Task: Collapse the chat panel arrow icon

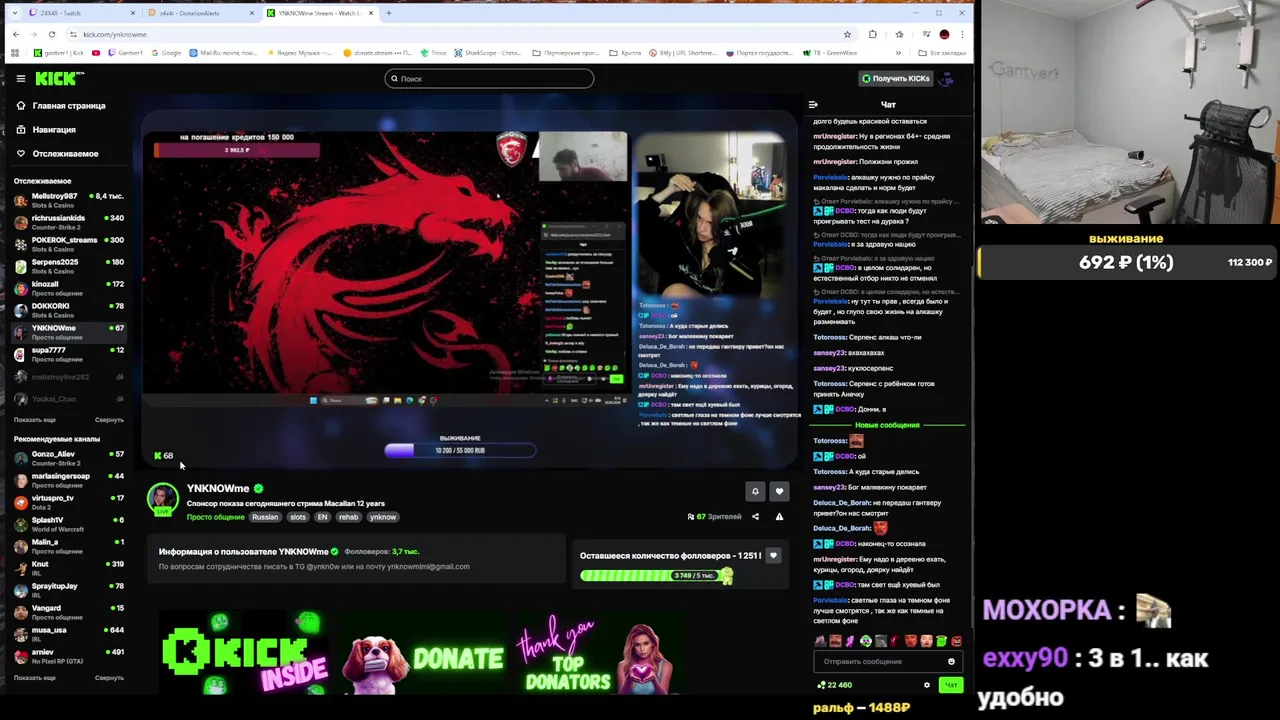Action: (813, 104)
